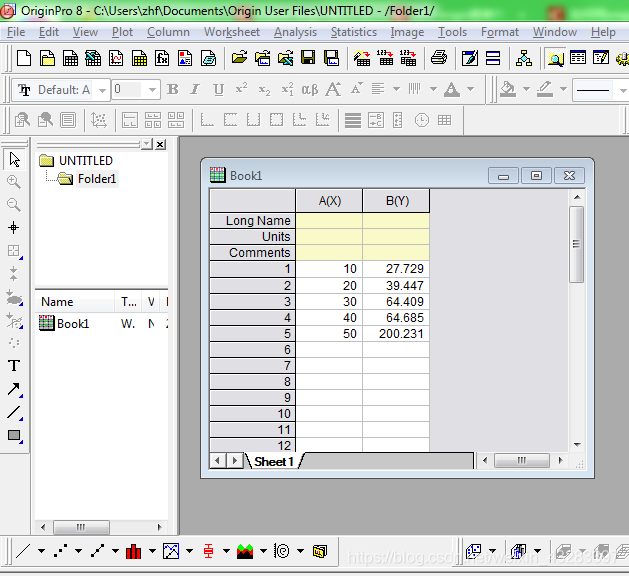
Task: Click the New Function (fx) icon
Action: (x=162, y=59)
